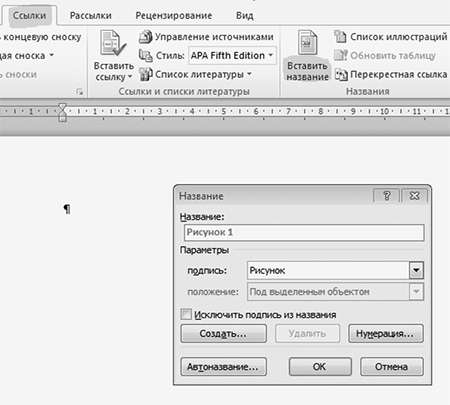Click the Управление источниками icon
Image resolution: width=450 pixels, height=405 pixels.
pyautogui.click(x=145, y=37)
